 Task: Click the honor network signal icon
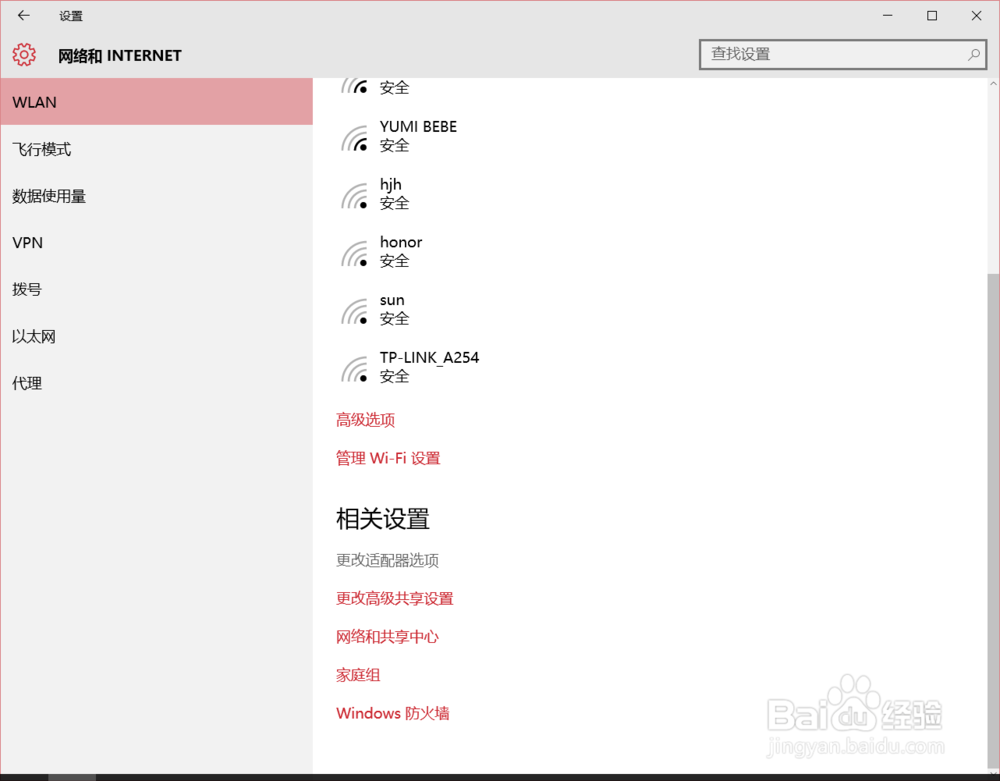coord(355,251)
